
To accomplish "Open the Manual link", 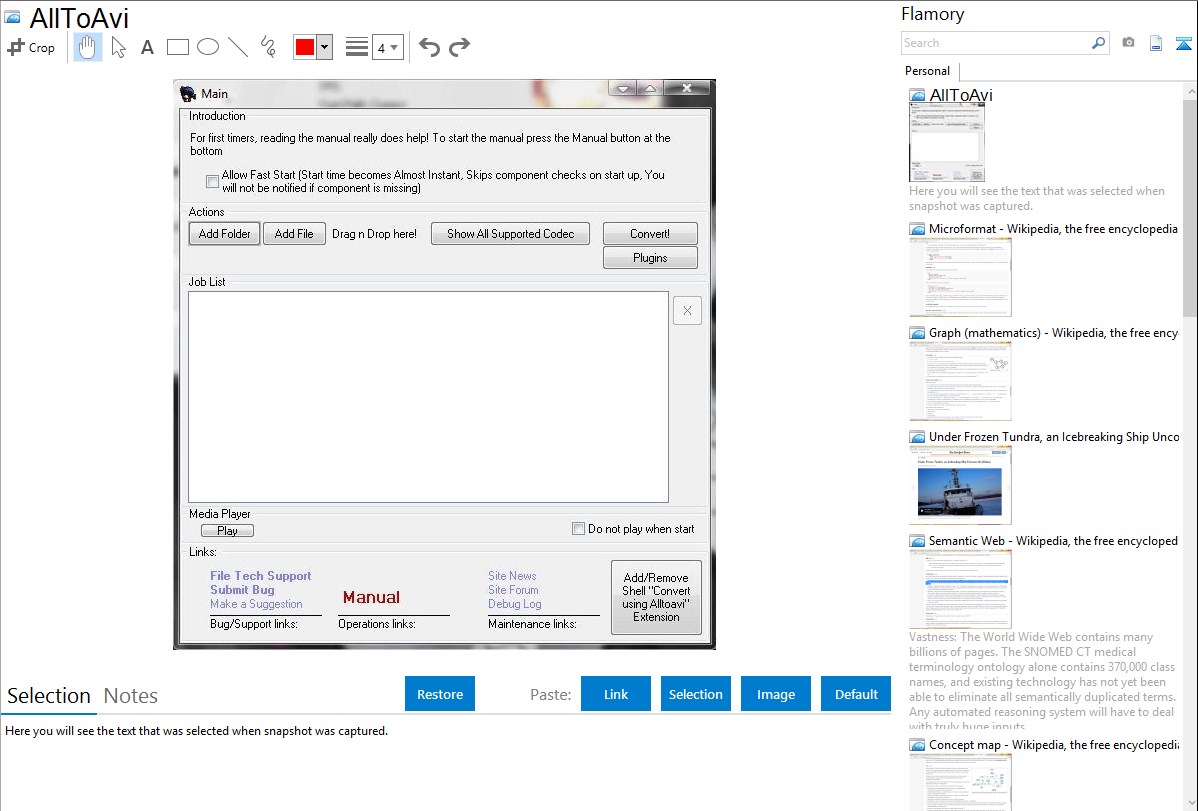I will click(x=371, y=598).
